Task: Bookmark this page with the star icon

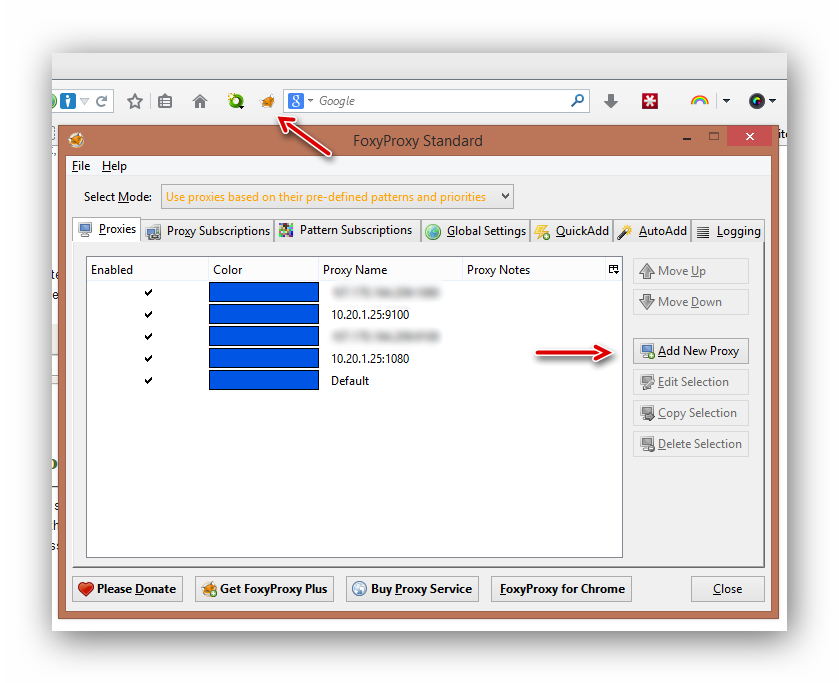Action: [x=135, y=101]
